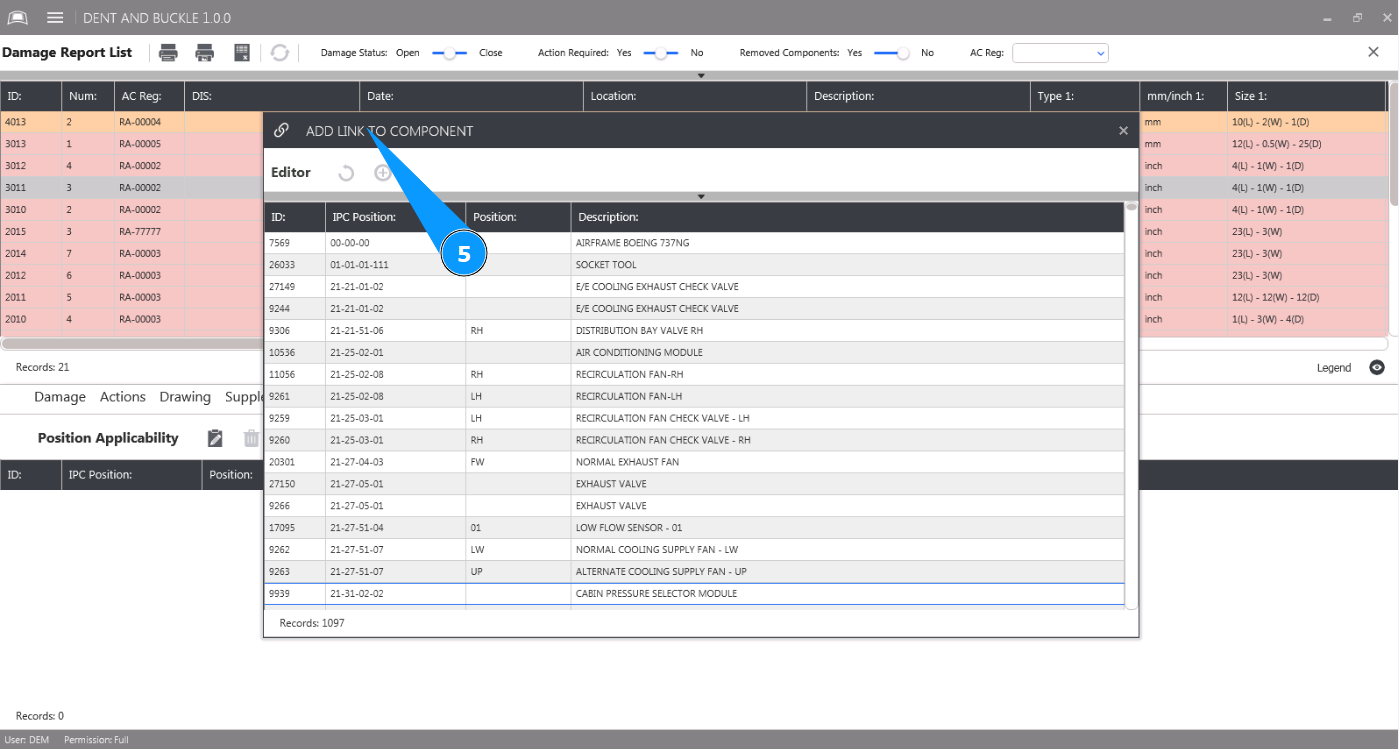1399x749 pixels.
Task: Click the vertical scrollbar of the component list
Action: (1132, 405)
